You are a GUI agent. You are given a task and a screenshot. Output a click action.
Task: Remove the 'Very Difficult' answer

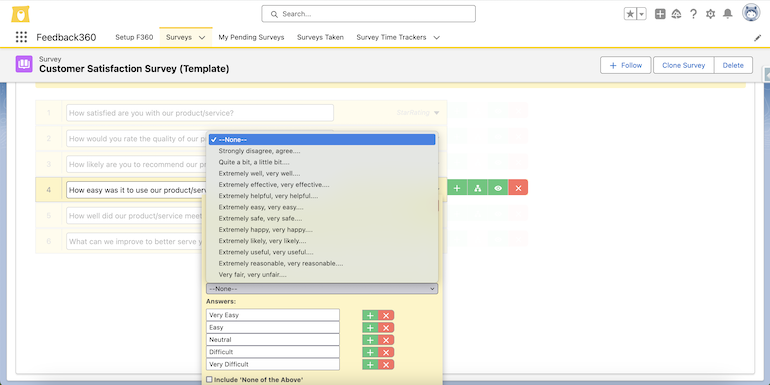tap(386, 364)
